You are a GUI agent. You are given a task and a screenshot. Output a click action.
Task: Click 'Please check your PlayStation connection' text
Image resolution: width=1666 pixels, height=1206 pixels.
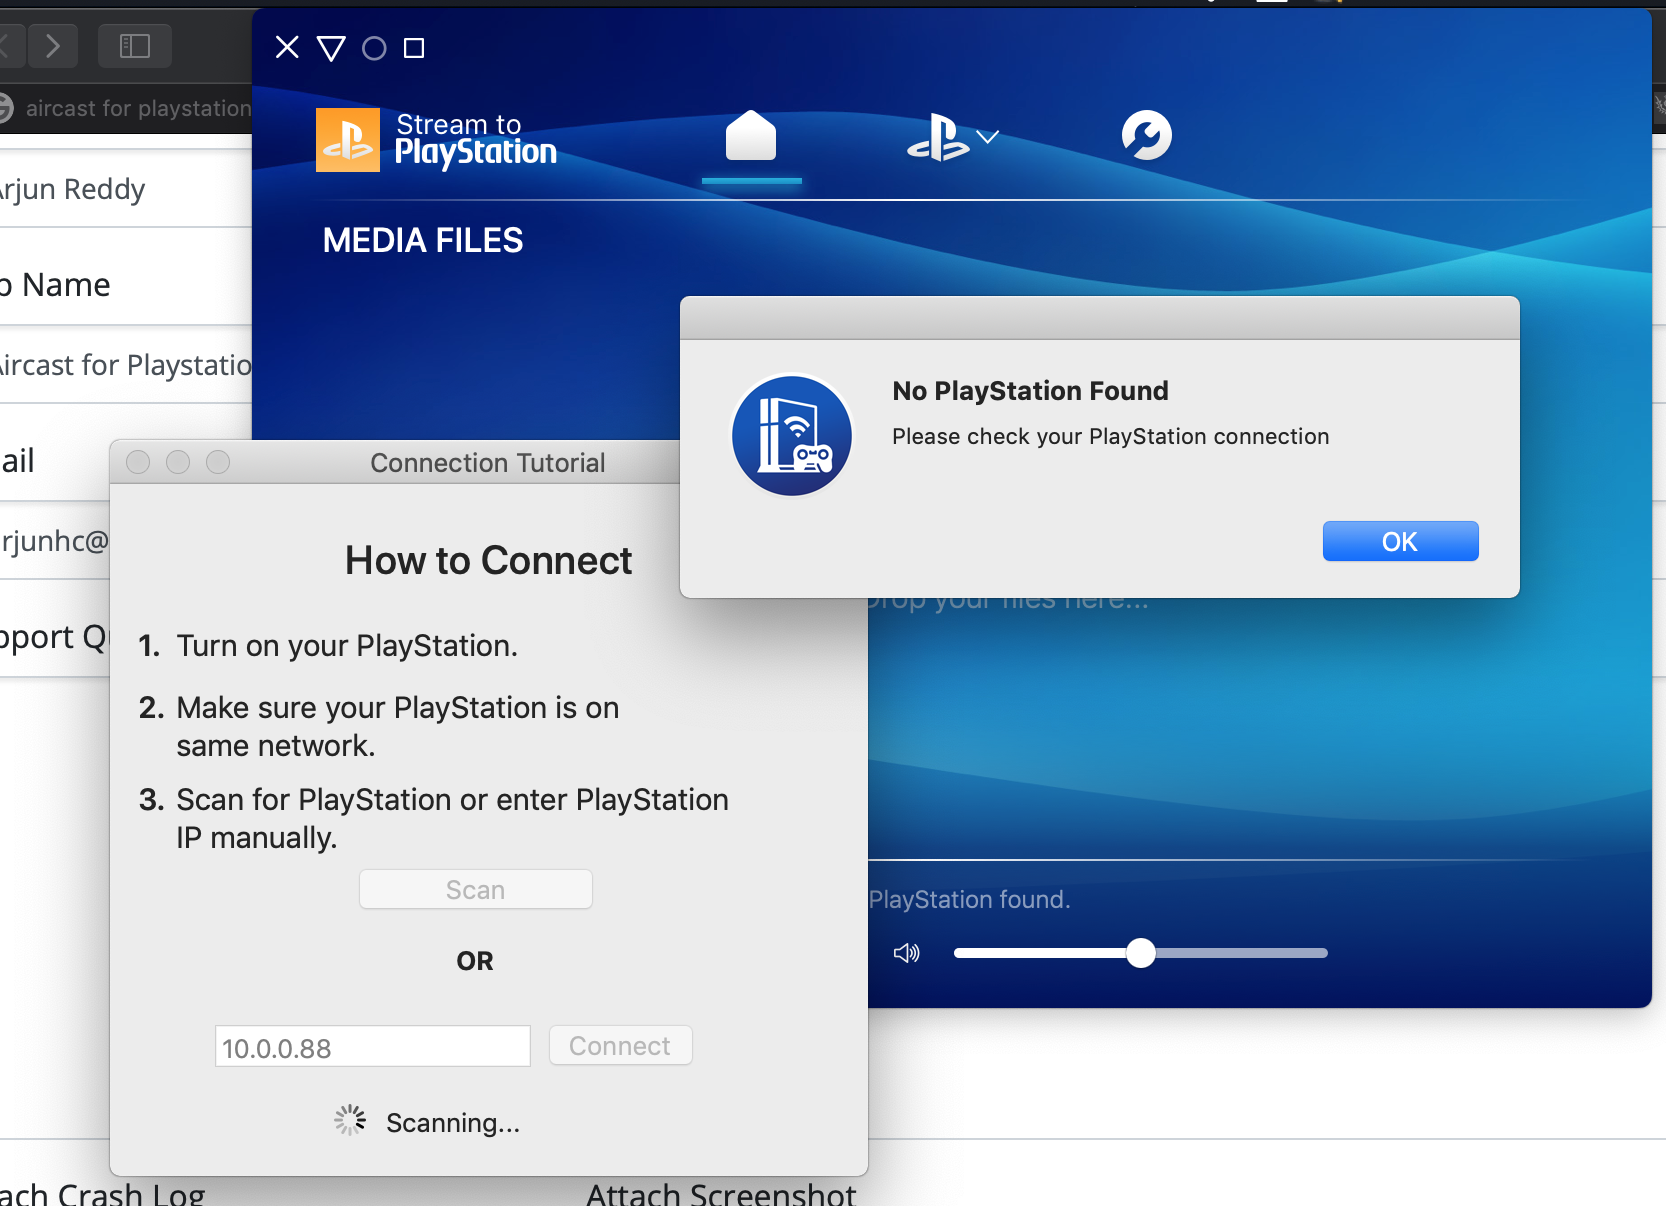(1110, 437)
